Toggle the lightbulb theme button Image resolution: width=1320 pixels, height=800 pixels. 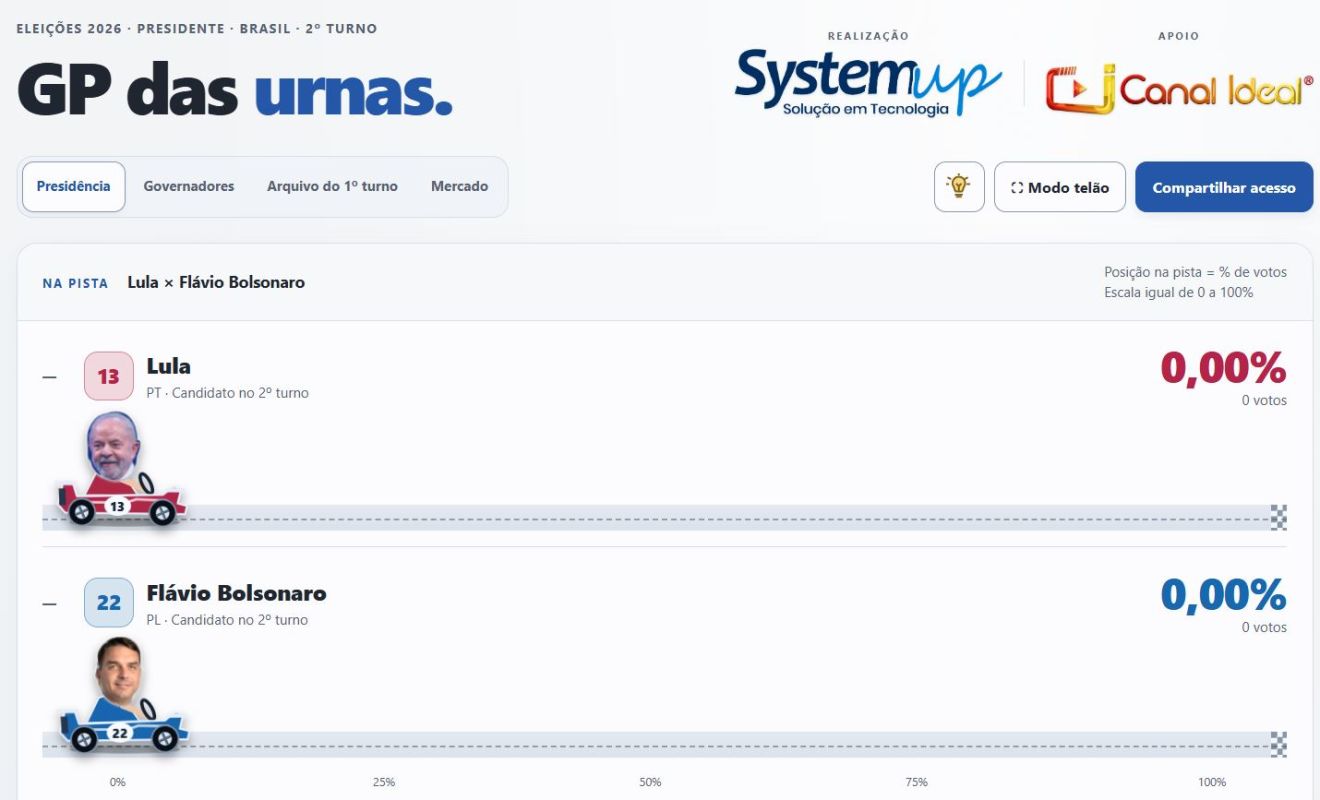coord(959,187)
